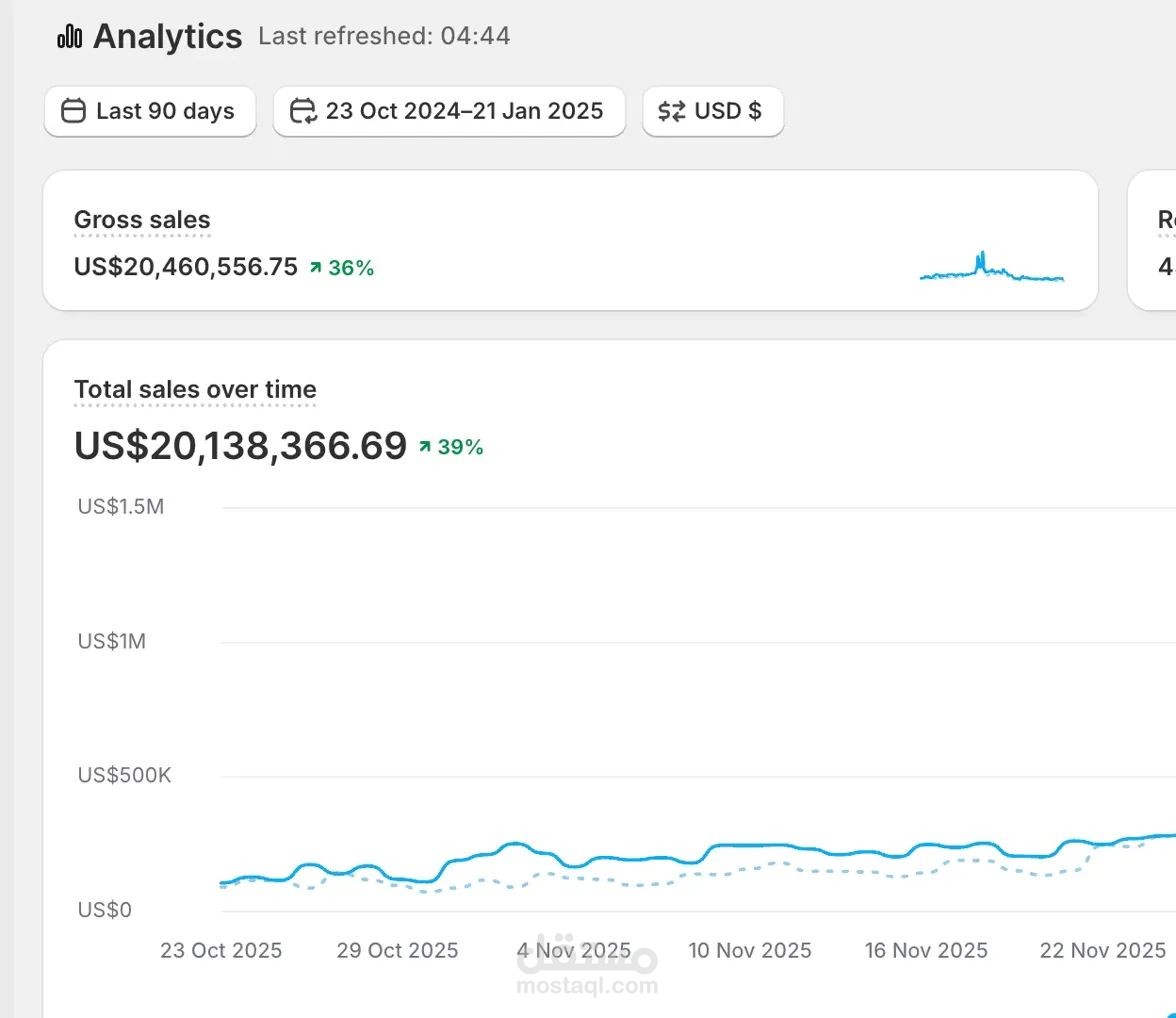Open the Last 90 days date picker

click(150, 111)
